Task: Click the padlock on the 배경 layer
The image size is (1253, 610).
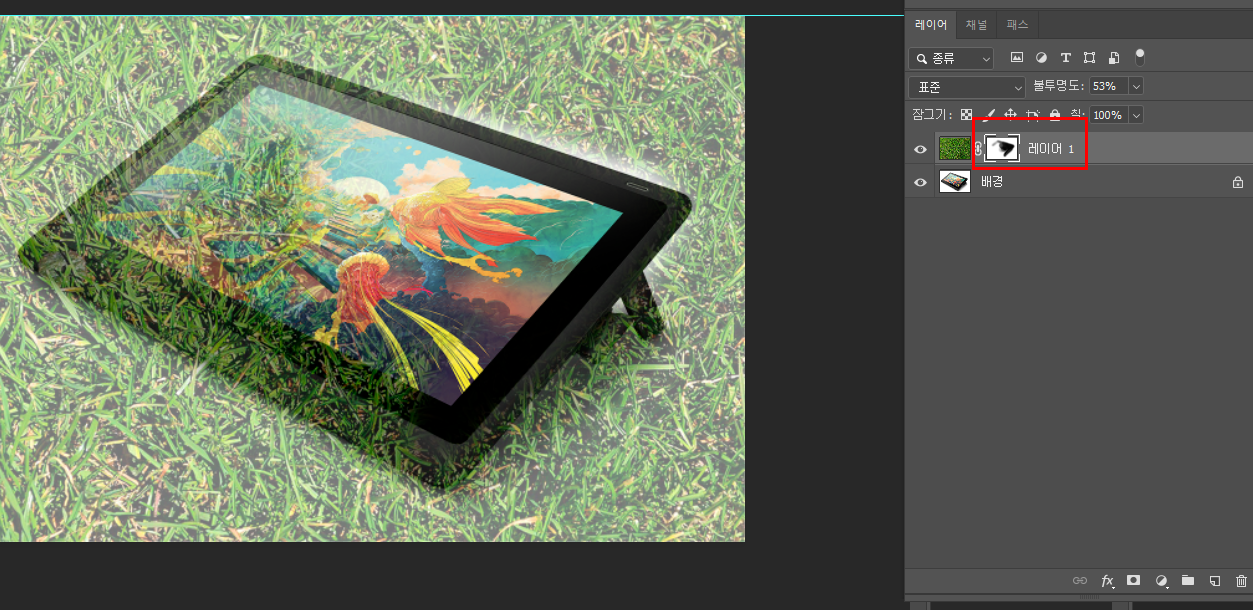Action: [x=1237, y=182]
